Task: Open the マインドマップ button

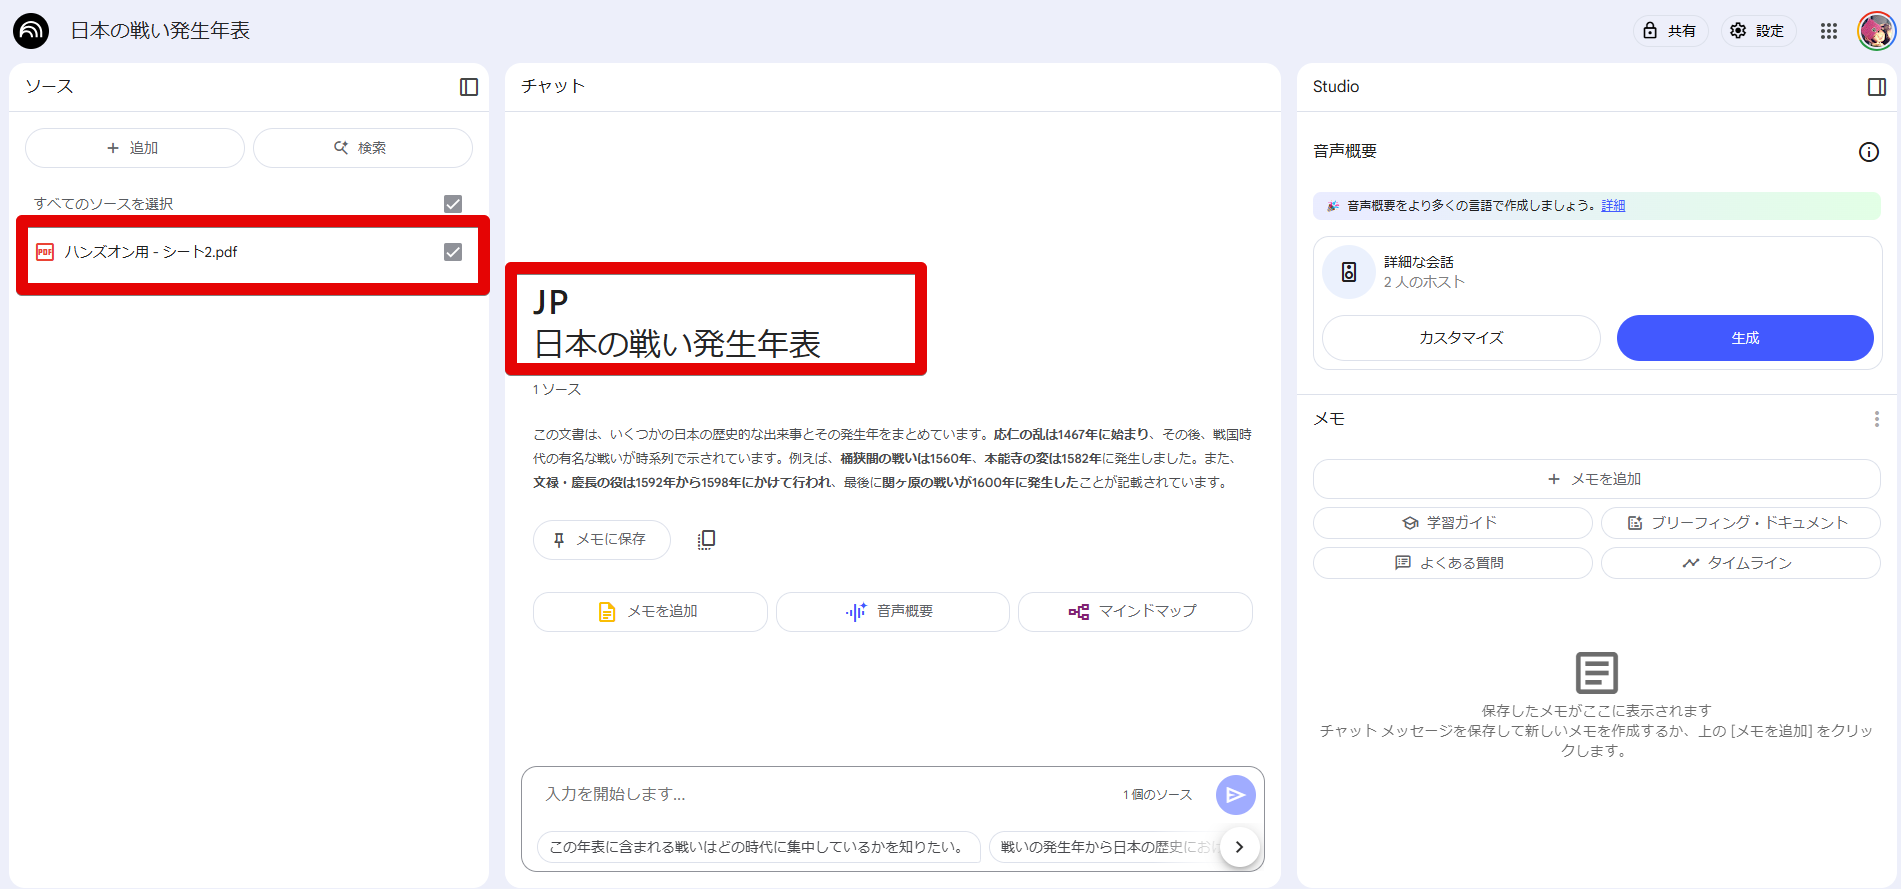Action: pos(1135,612)
